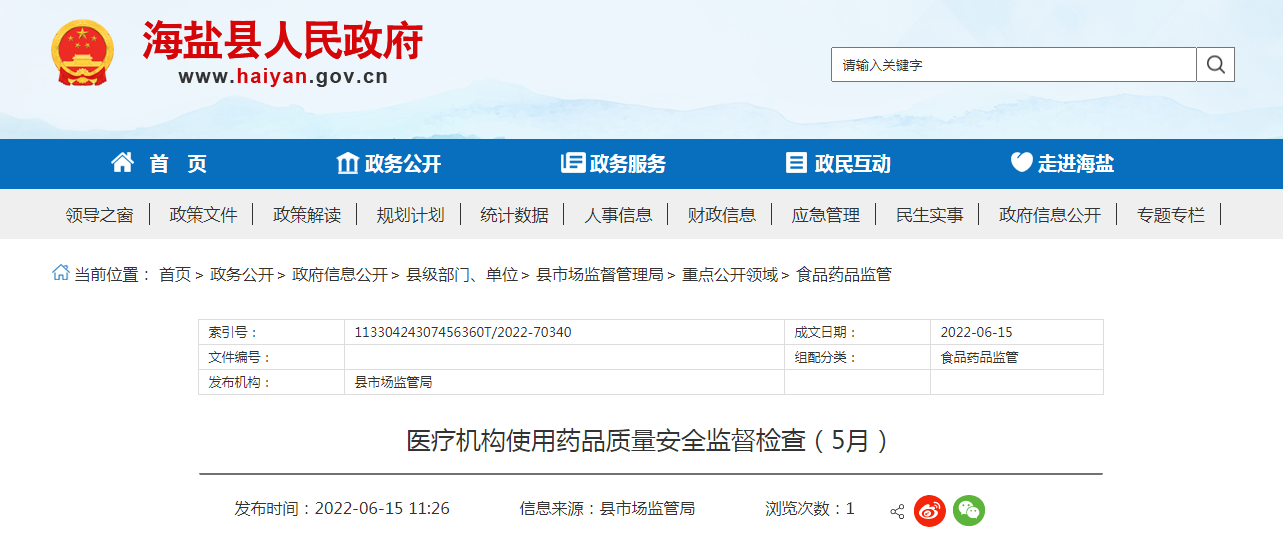Go to 政民互动 section
The width and height of the screenshot is (1283, 539).
click(x=838, y=164)
